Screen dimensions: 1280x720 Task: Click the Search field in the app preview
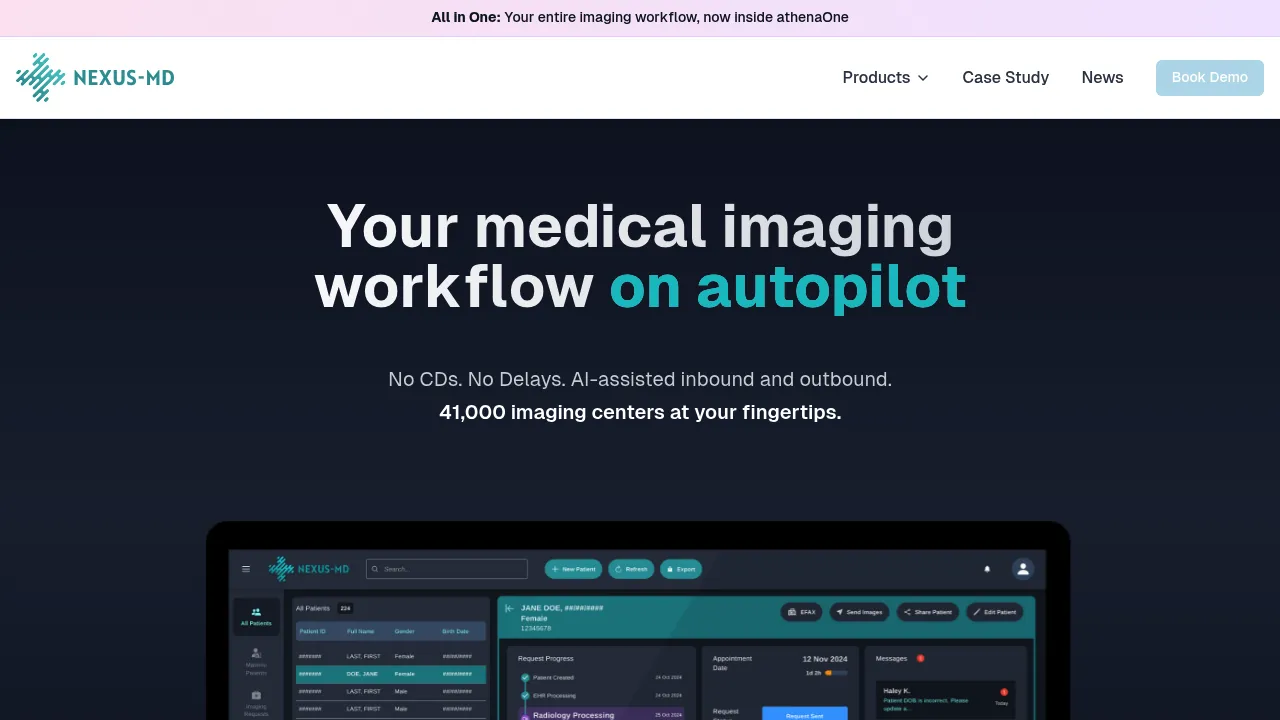click(446, 569)
